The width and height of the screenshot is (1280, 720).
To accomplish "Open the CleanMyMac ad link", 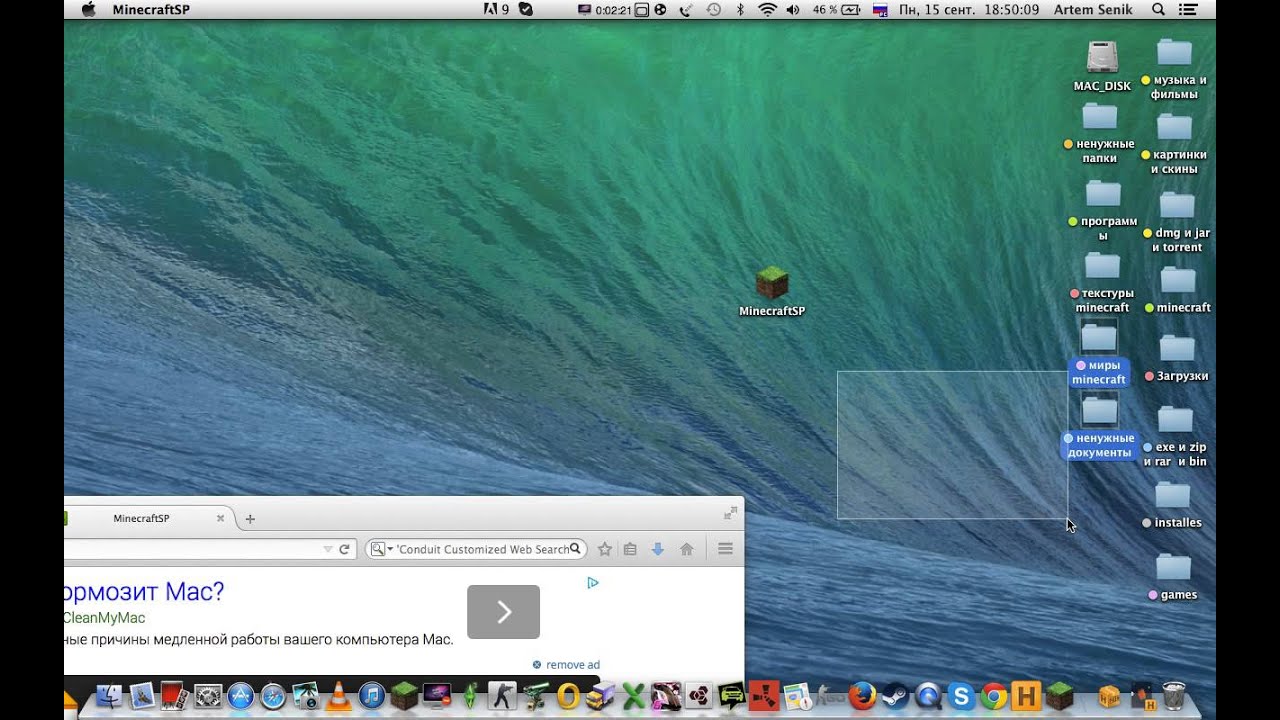I will (104, 618).
